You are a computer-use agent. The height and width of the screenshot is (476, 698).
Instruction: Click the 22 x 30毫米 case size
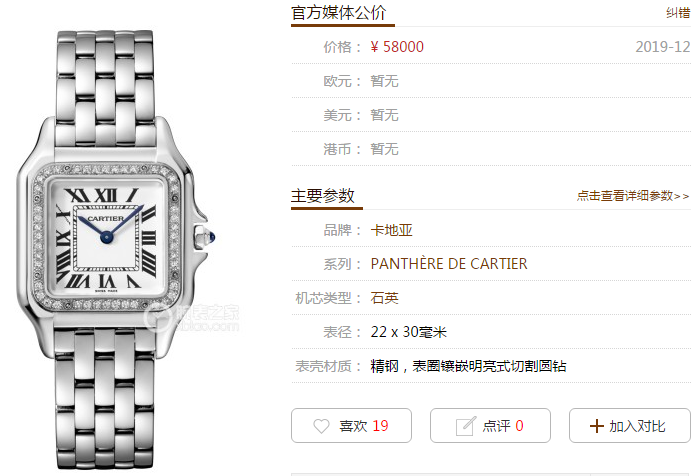tap(409, 332)
